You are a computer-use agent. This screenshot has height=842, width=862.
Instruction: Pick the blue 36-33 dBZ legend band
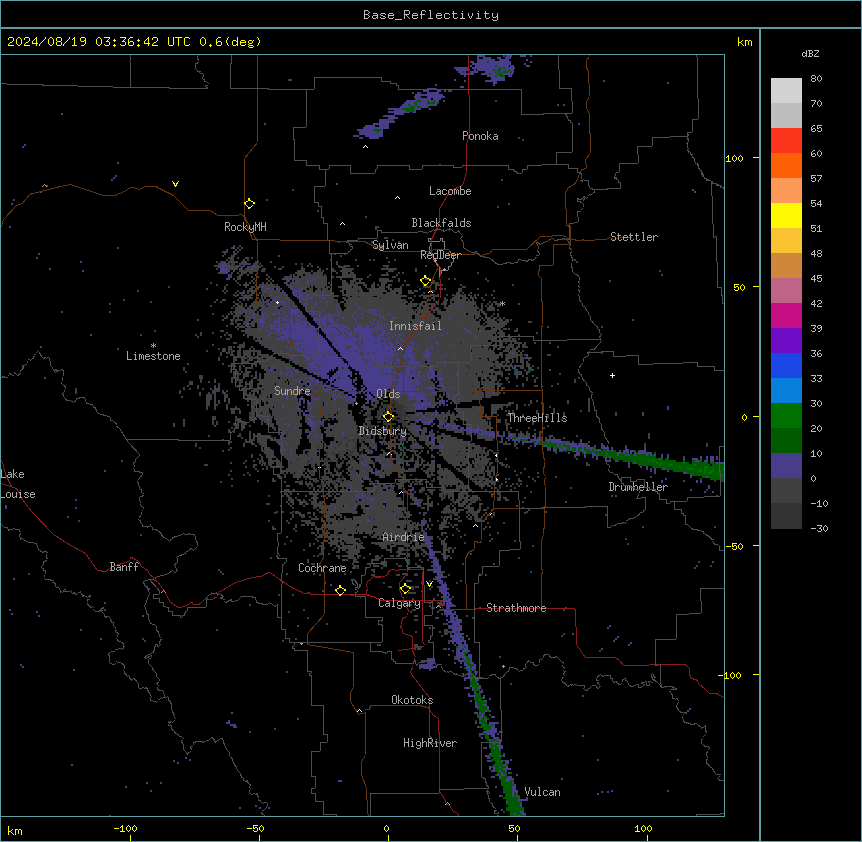(x=786, y=365)
